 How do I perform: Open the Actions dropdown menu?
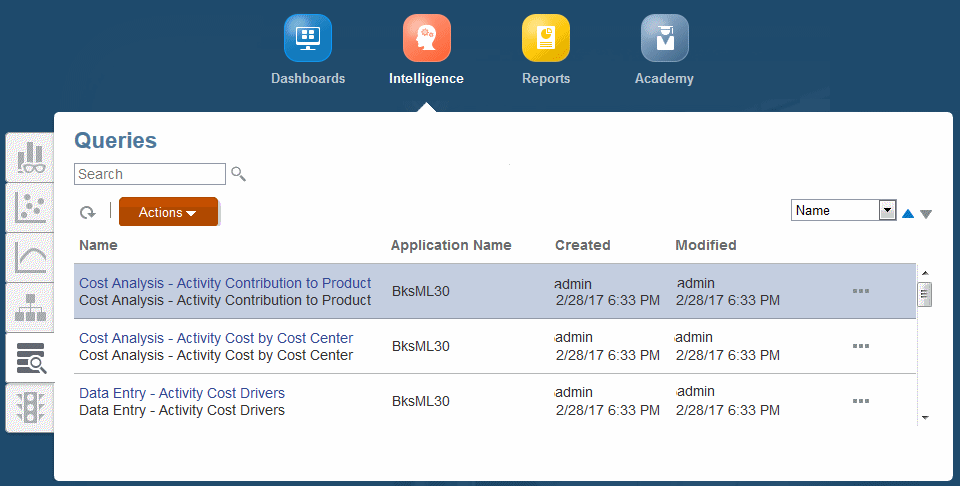pos(168,212)
